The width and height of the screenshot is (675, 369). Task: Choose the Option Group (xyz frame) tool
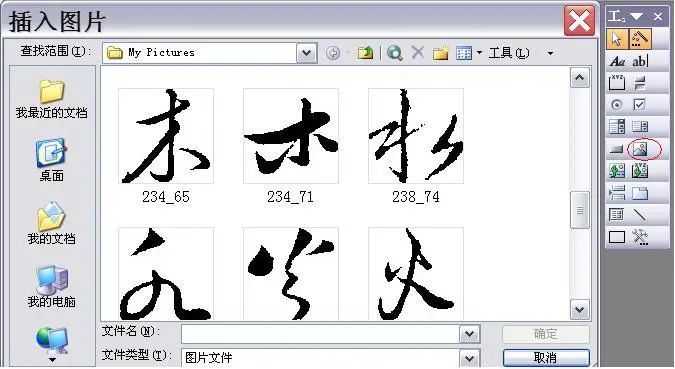click(x=617, y=83)
